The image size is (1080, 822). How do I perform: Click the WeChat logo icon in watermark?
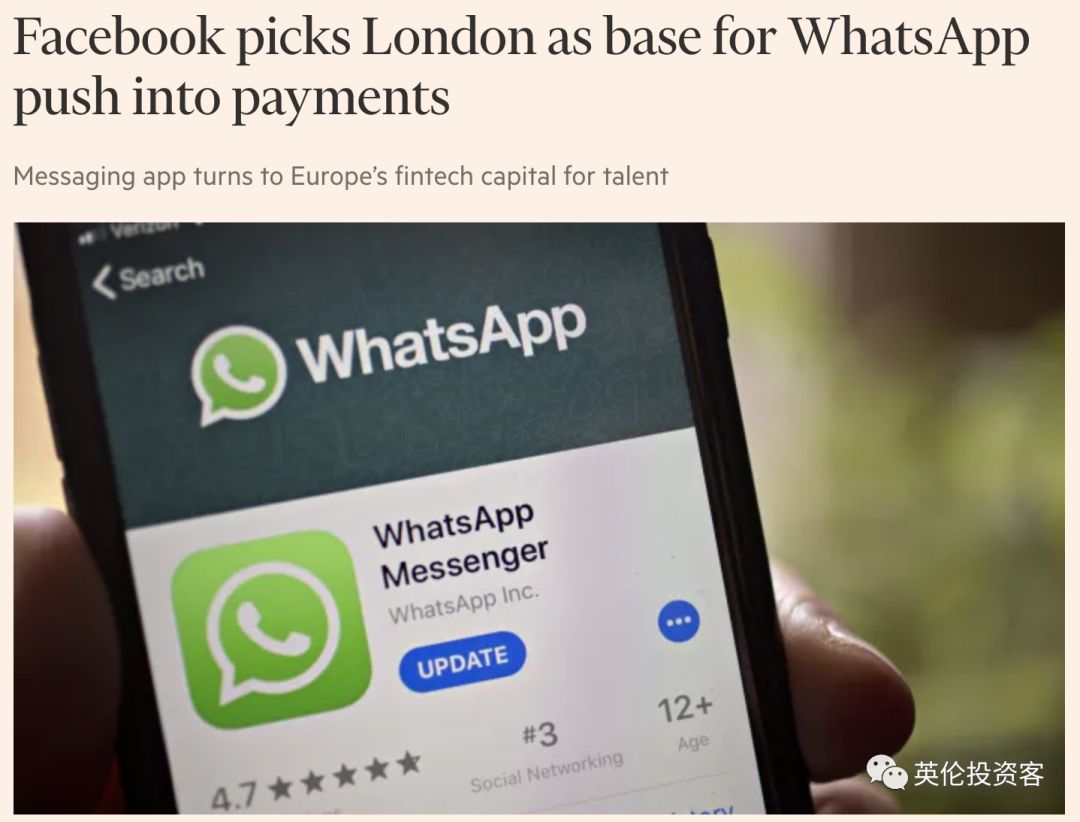886,772
